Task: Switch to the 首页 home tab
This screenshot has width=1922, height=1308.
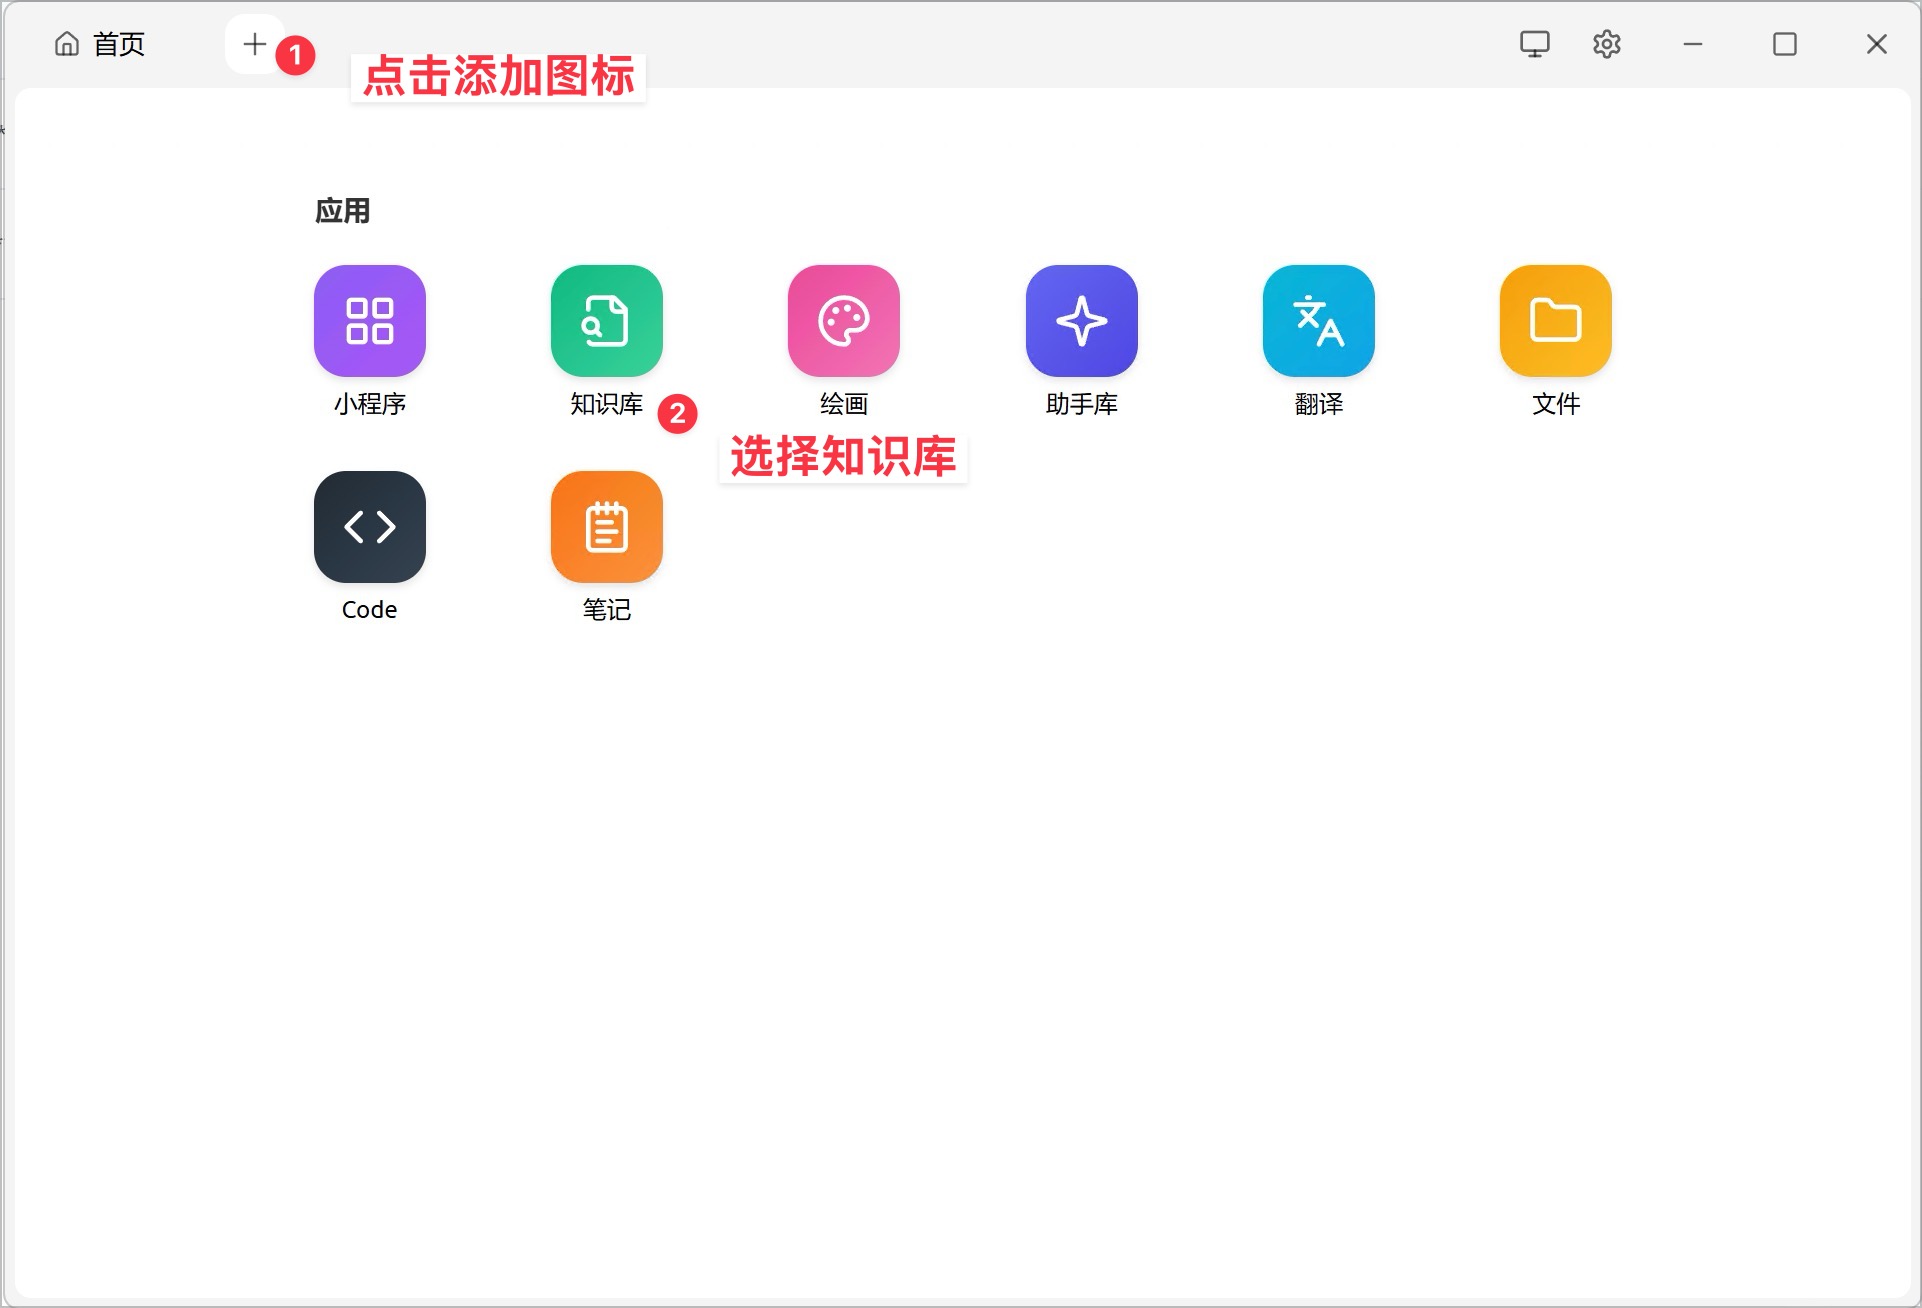Action: coord(118,44)
